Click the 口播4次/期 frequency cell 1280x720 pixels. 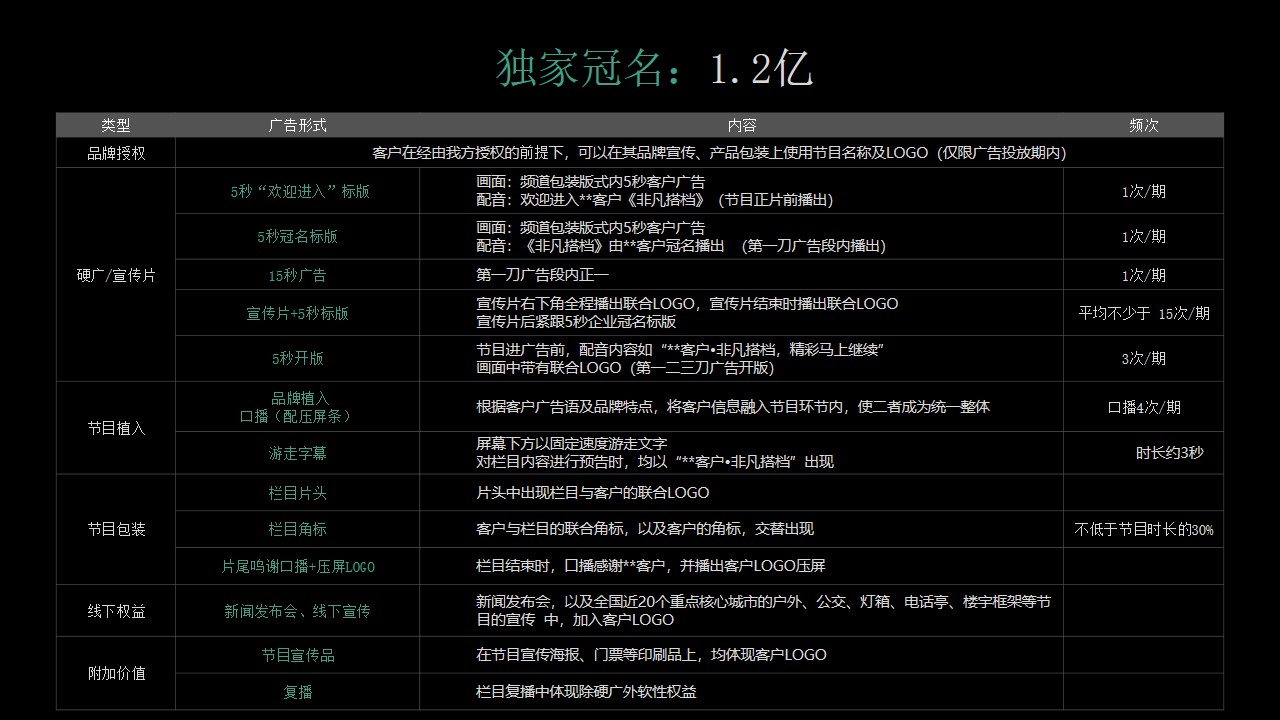pyautogui.click(x=1143, y=407)
